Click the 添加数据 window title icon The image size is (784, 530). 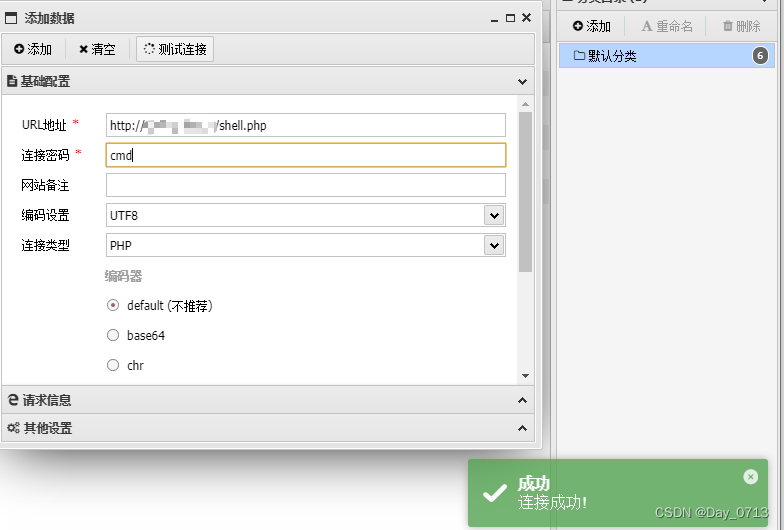click(x=11, y=18)
